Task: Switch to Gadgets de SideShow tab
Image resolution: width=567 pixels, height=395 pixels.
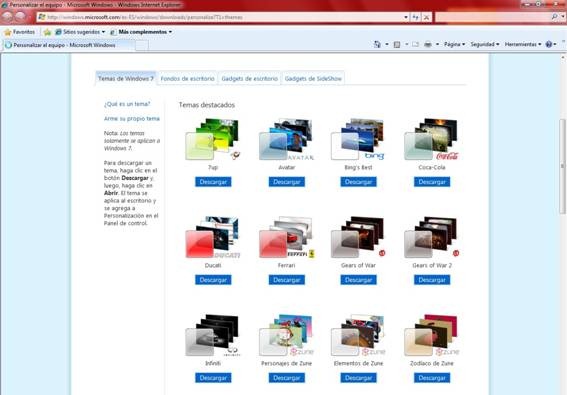Action: tap(313, 78)
